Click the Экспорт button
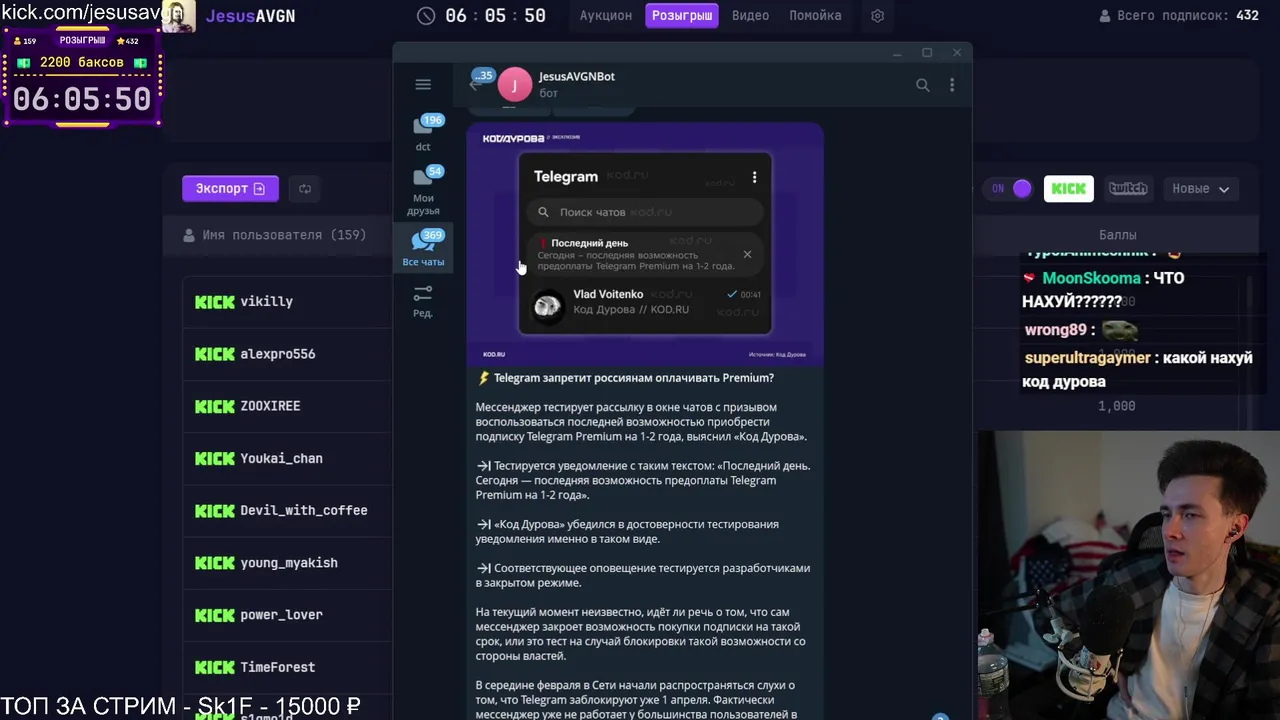This screenshot has width=1280, height=720. click(230, 188)
